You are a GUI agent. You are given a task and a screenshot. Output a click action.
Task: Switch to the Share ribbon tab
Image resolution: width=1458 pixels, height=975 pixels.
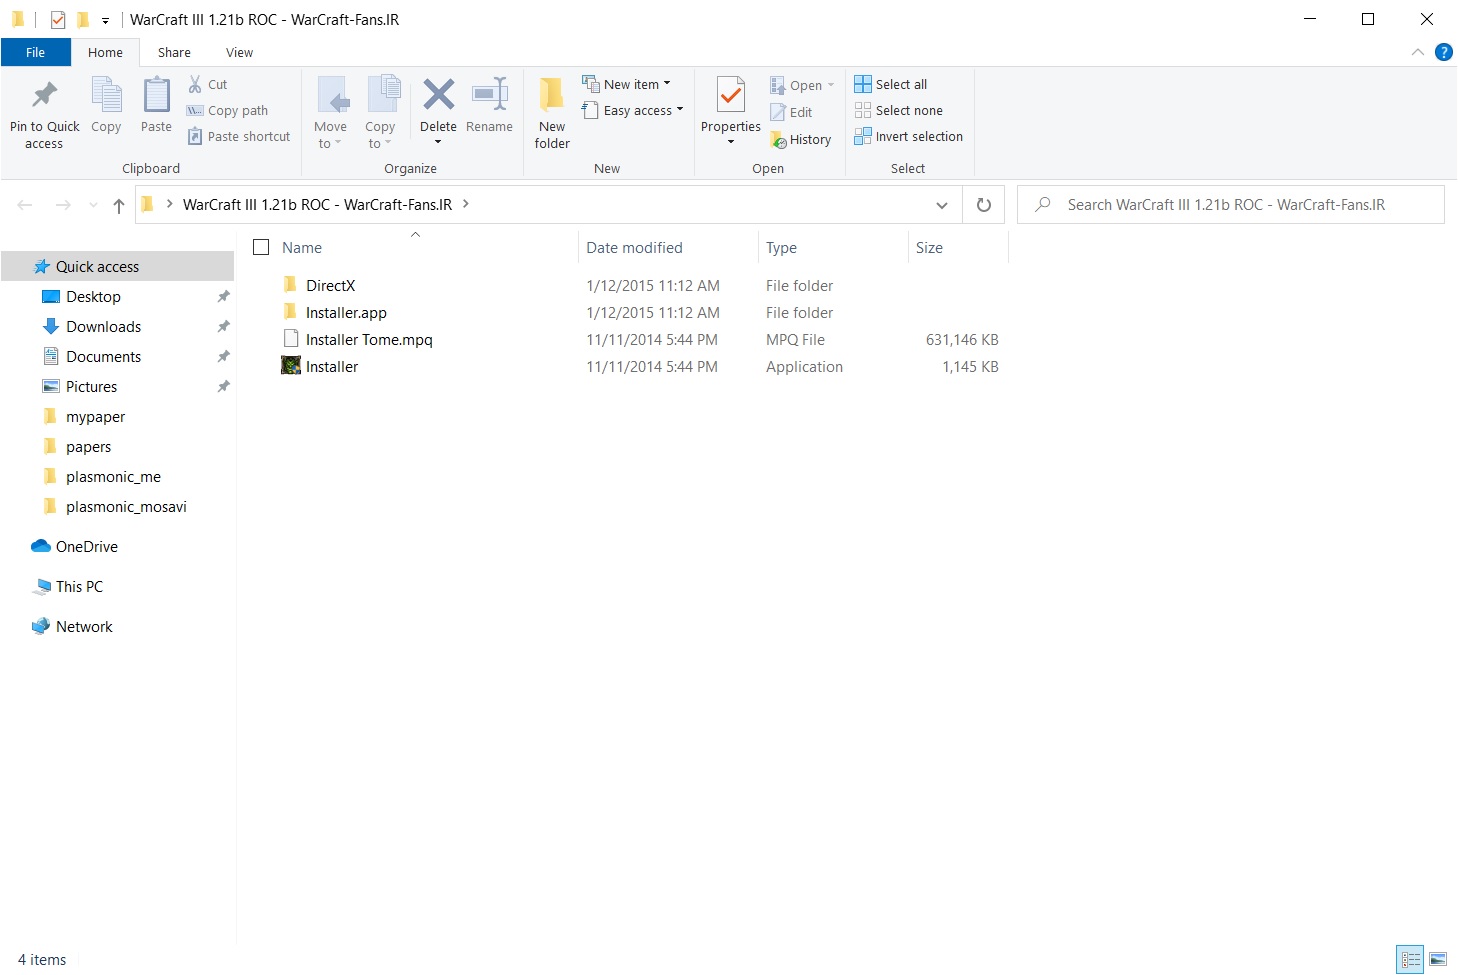coord(174,52)
